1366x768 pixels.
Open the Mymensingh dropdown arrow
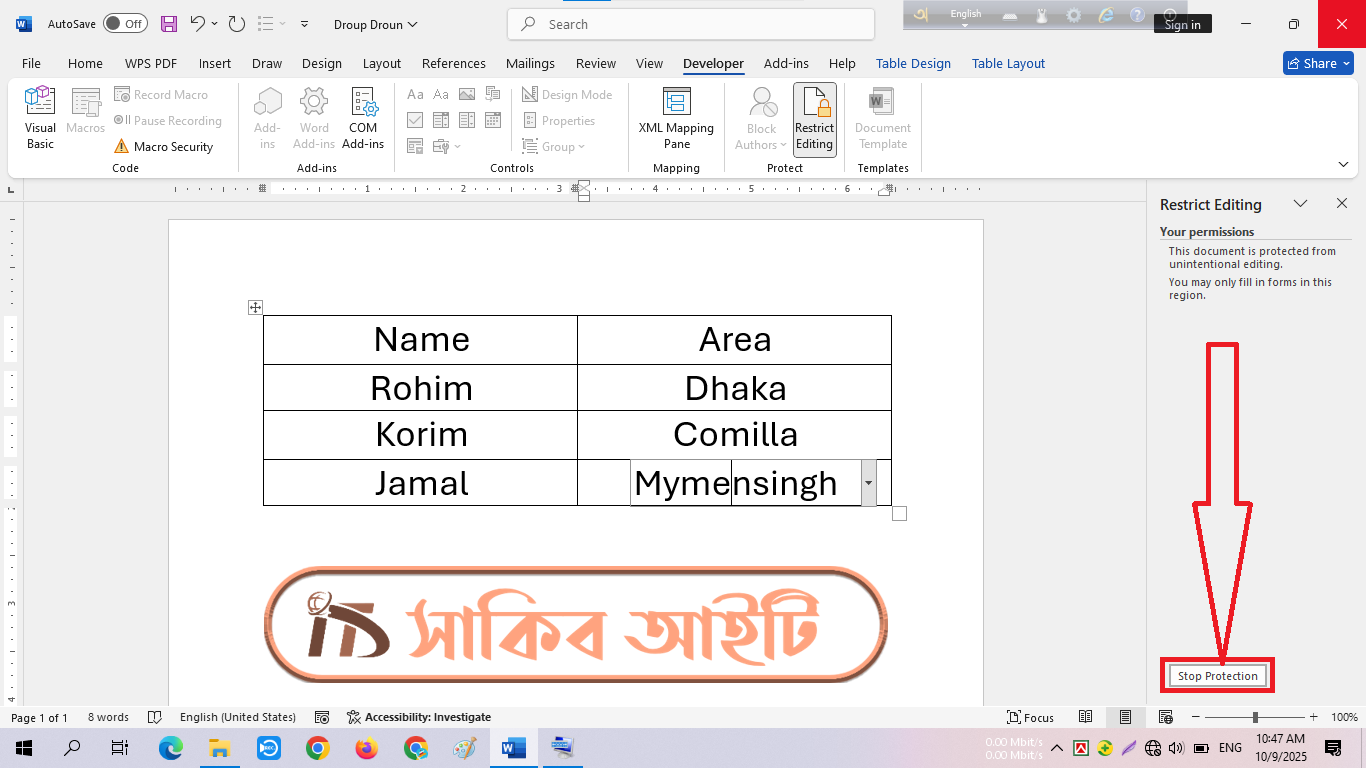pyautogui.click(x=868, y=483)
